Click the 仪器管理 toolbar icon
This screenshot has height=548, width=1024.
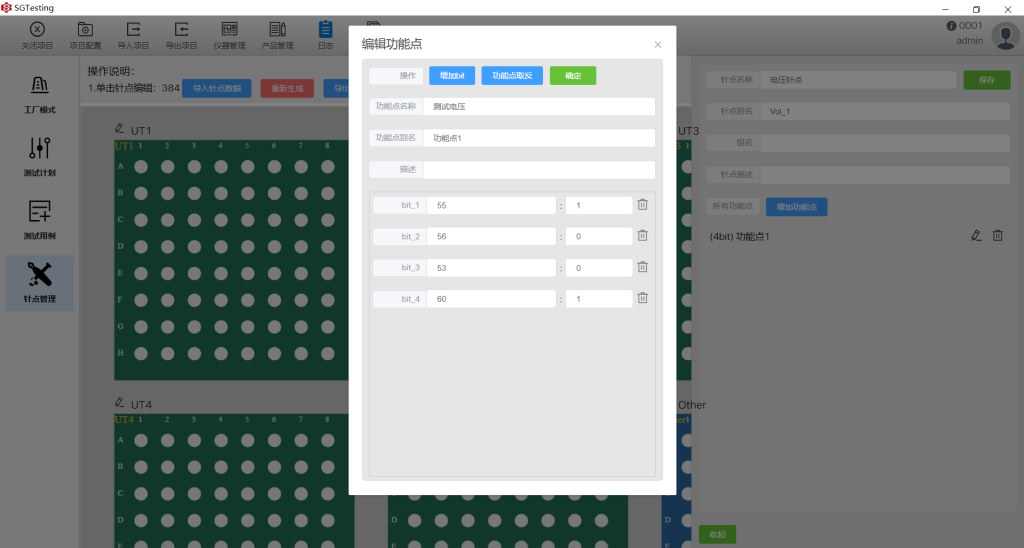[229, 35]
